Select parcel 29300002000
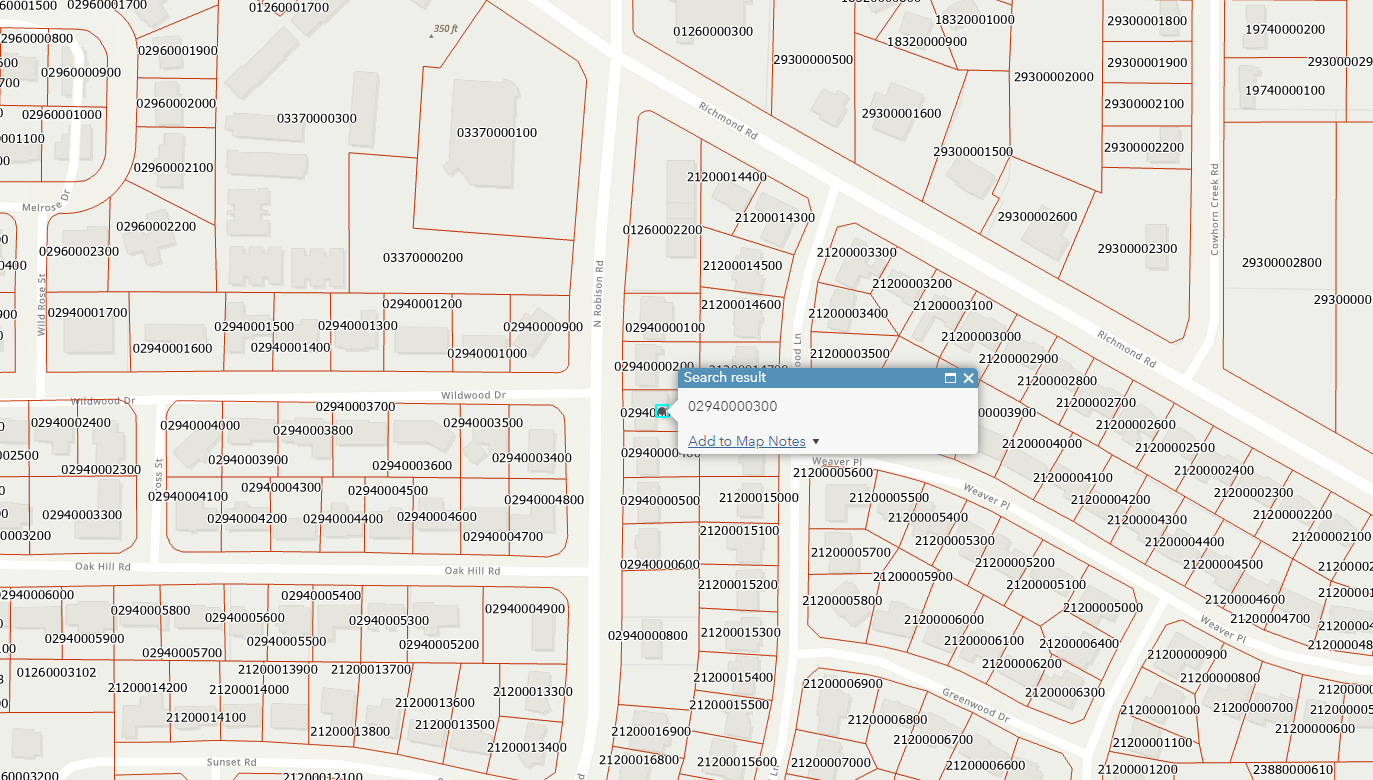 (x=1053, y=77)
